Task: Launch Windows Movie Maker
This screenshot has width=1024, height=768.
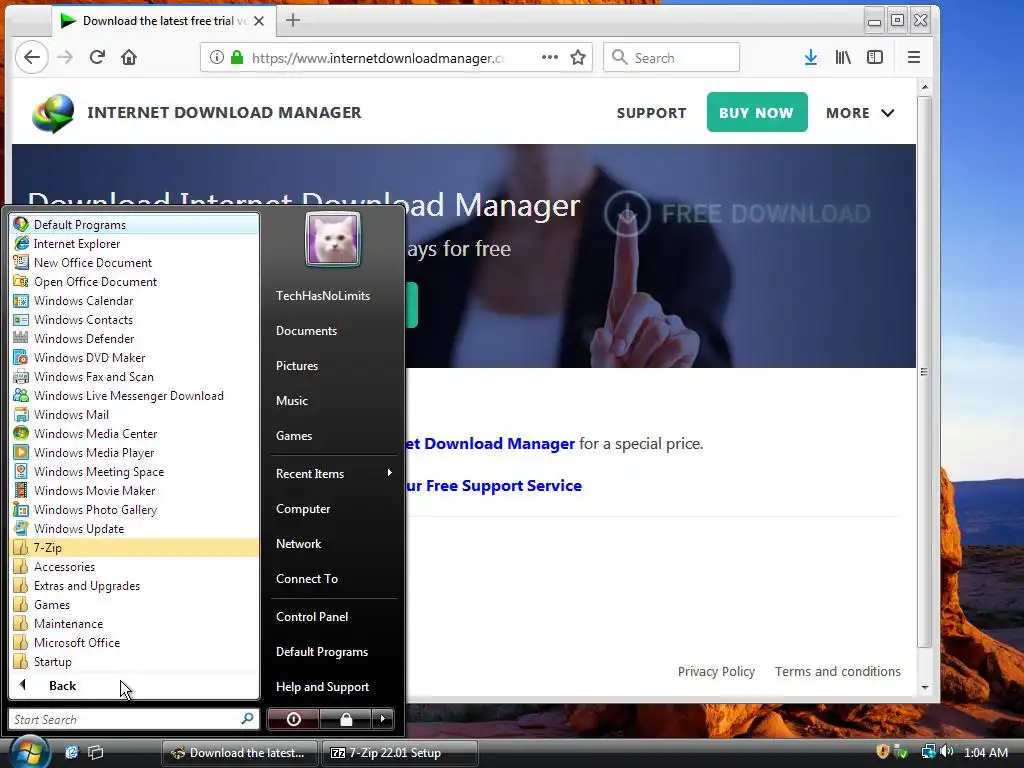Action: [134, 490]
